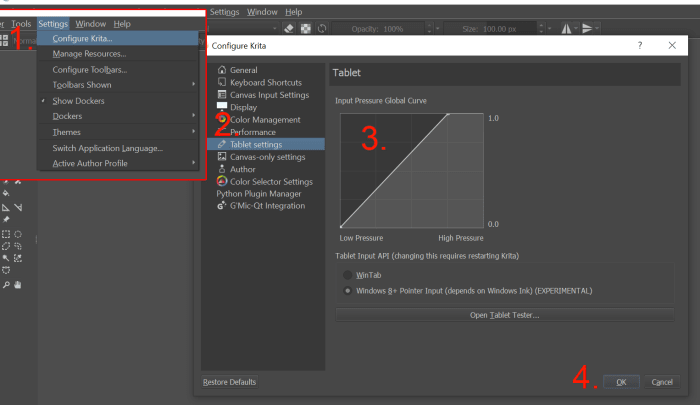700x405 pixels.
Task: Select the Elliptical Selection tool
Action: click(18, 234)
